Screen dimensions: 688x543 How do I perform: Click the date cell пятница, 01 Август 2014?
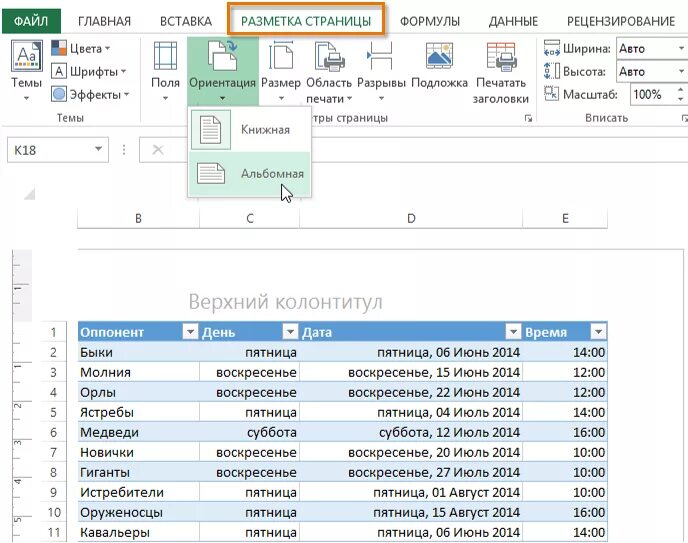pyautogui.click(x=411, y=493)
